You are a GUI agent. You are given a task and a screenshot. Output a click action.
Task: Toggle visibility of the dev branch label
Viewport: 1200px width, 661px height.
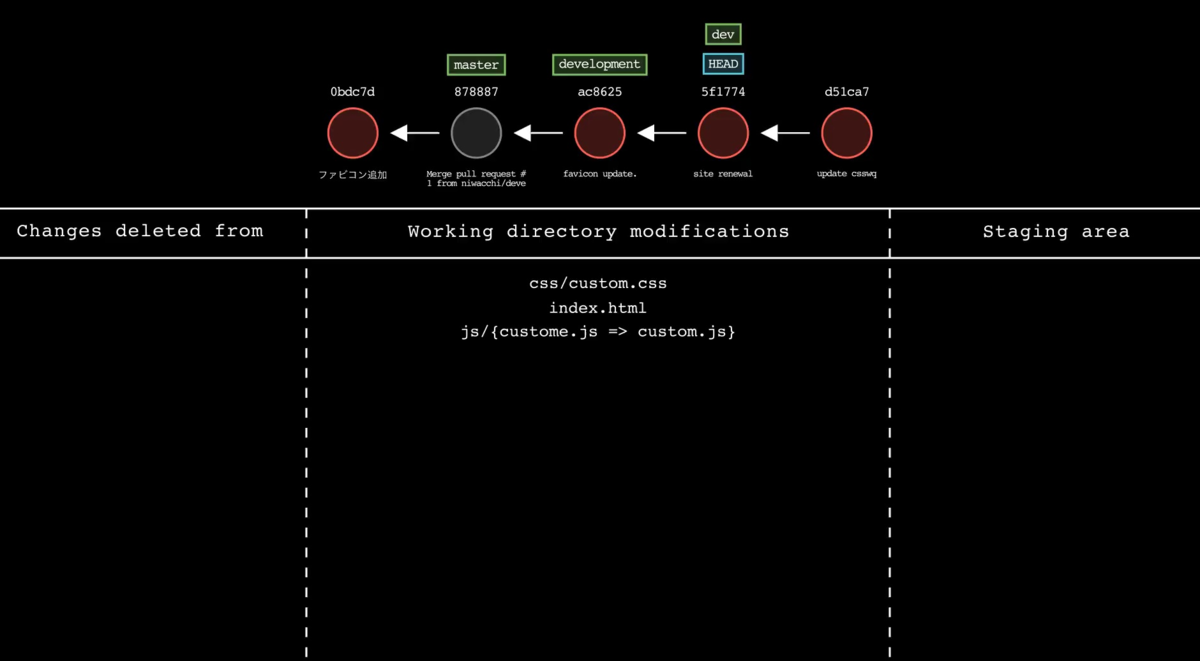pos(722,33)
